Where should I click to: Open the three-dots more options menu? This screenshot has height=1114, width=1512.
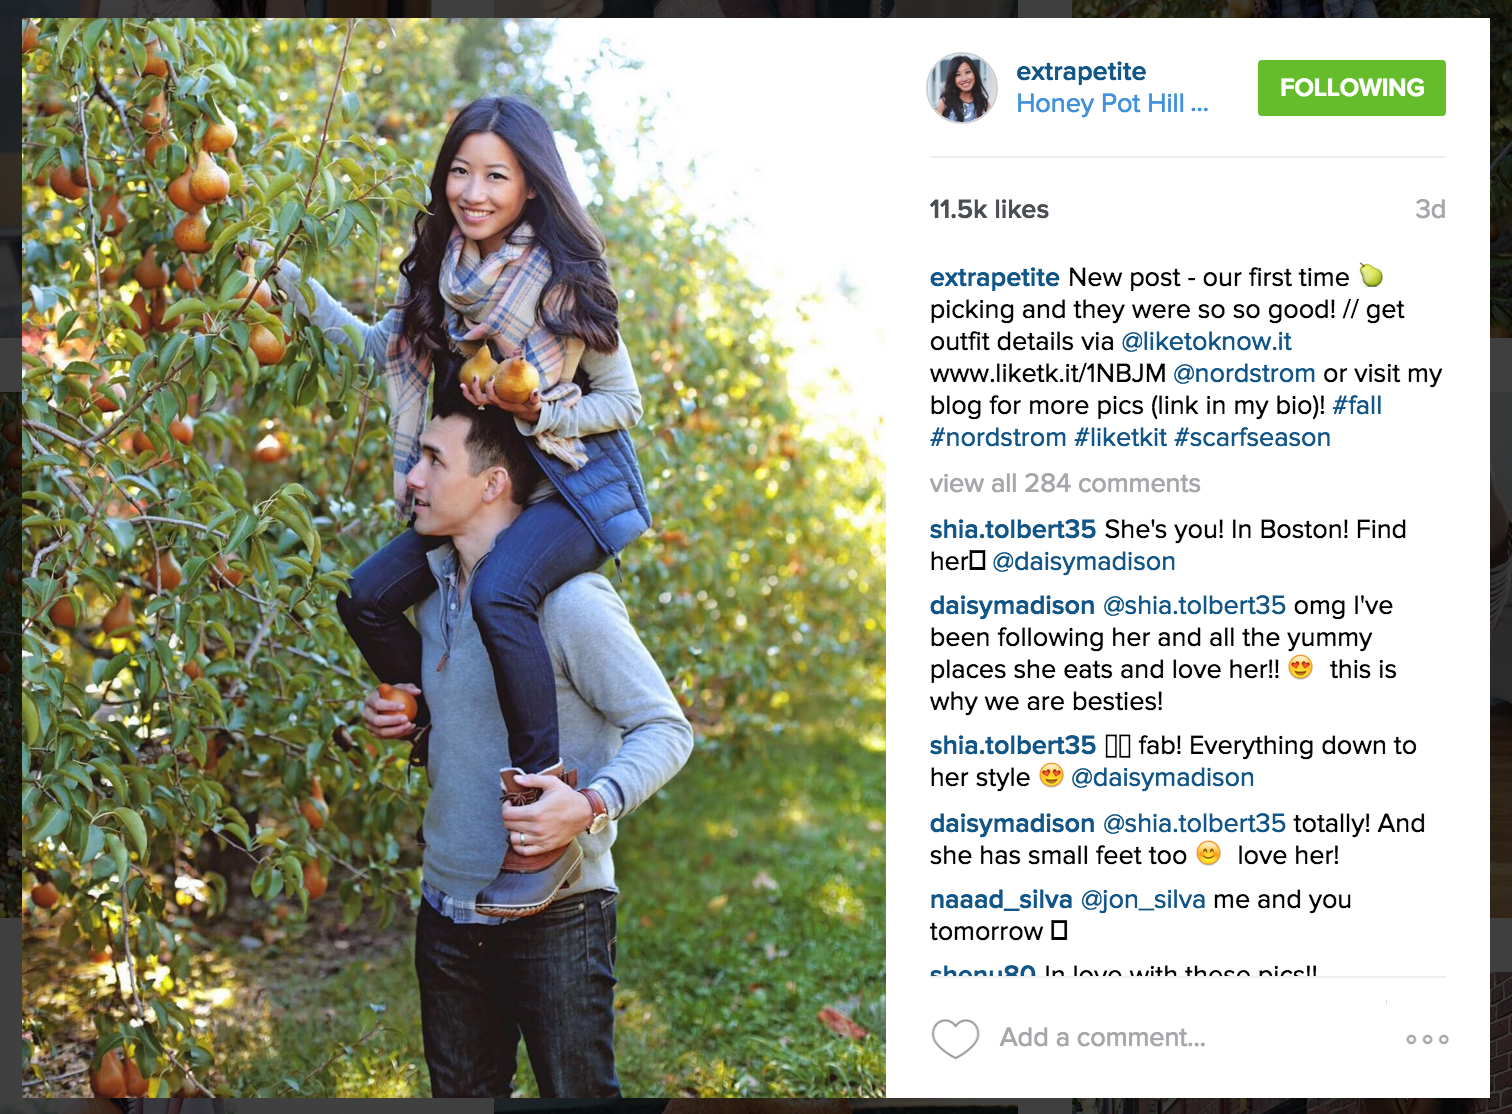click(1427, 1039)
